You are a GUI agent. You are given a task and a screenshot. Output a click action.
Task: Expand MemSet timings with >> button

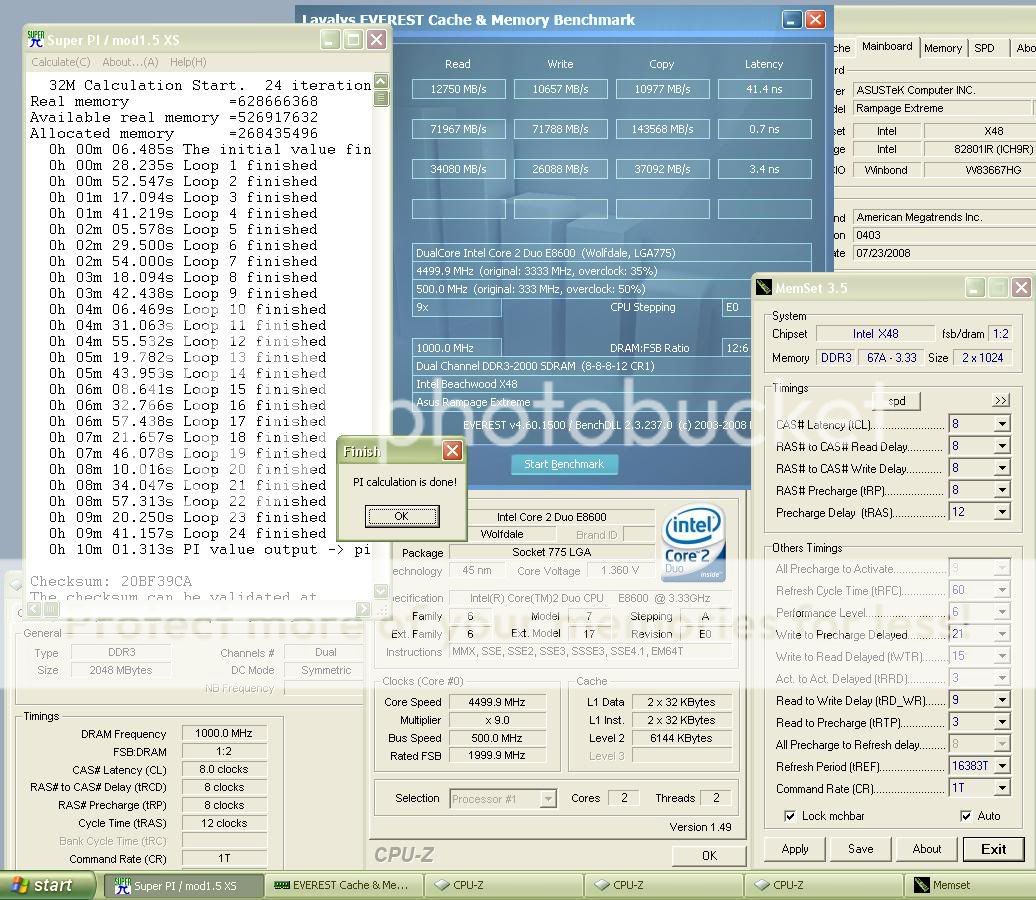tap(1001, 400)
